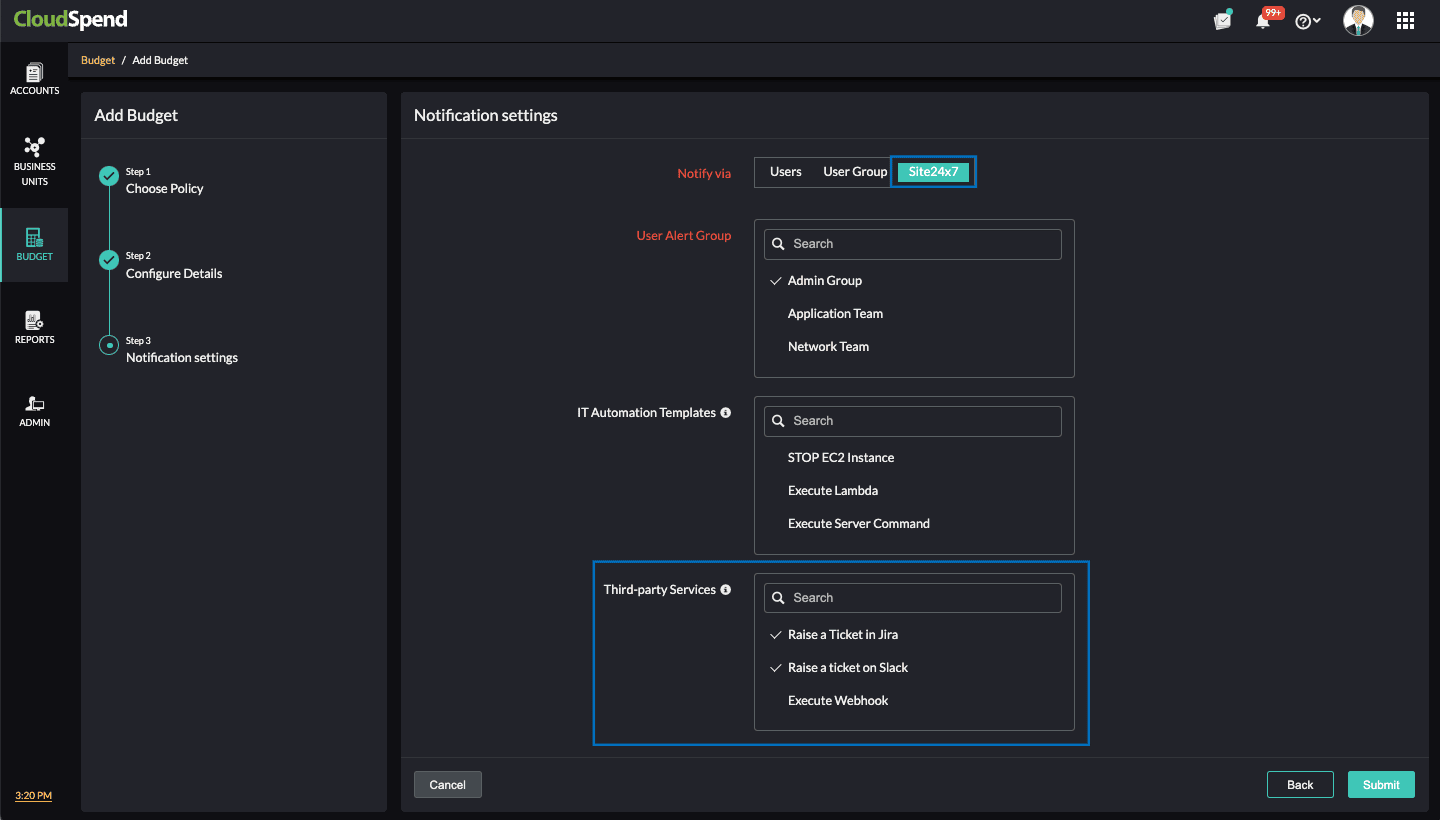
Task: Click the Third-party Services search icon
Action: coord(779,598)
